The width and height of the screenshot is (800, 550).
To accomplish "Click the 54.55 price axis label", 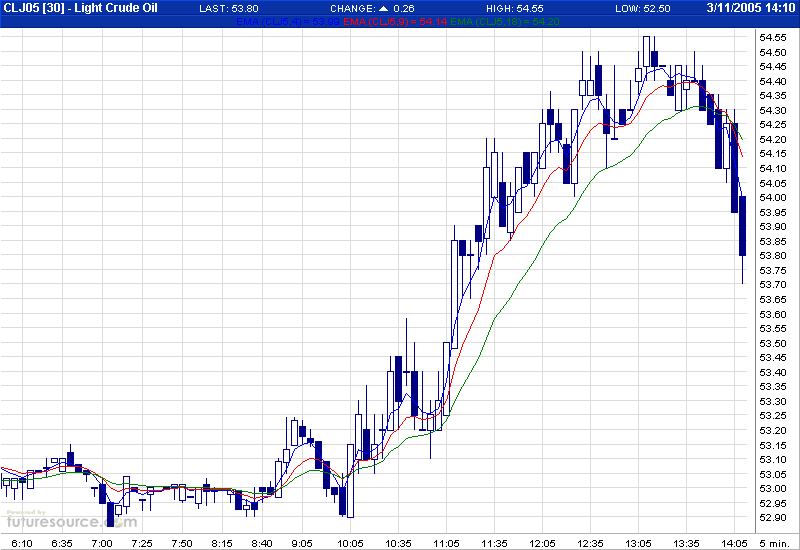I will 771,37.
